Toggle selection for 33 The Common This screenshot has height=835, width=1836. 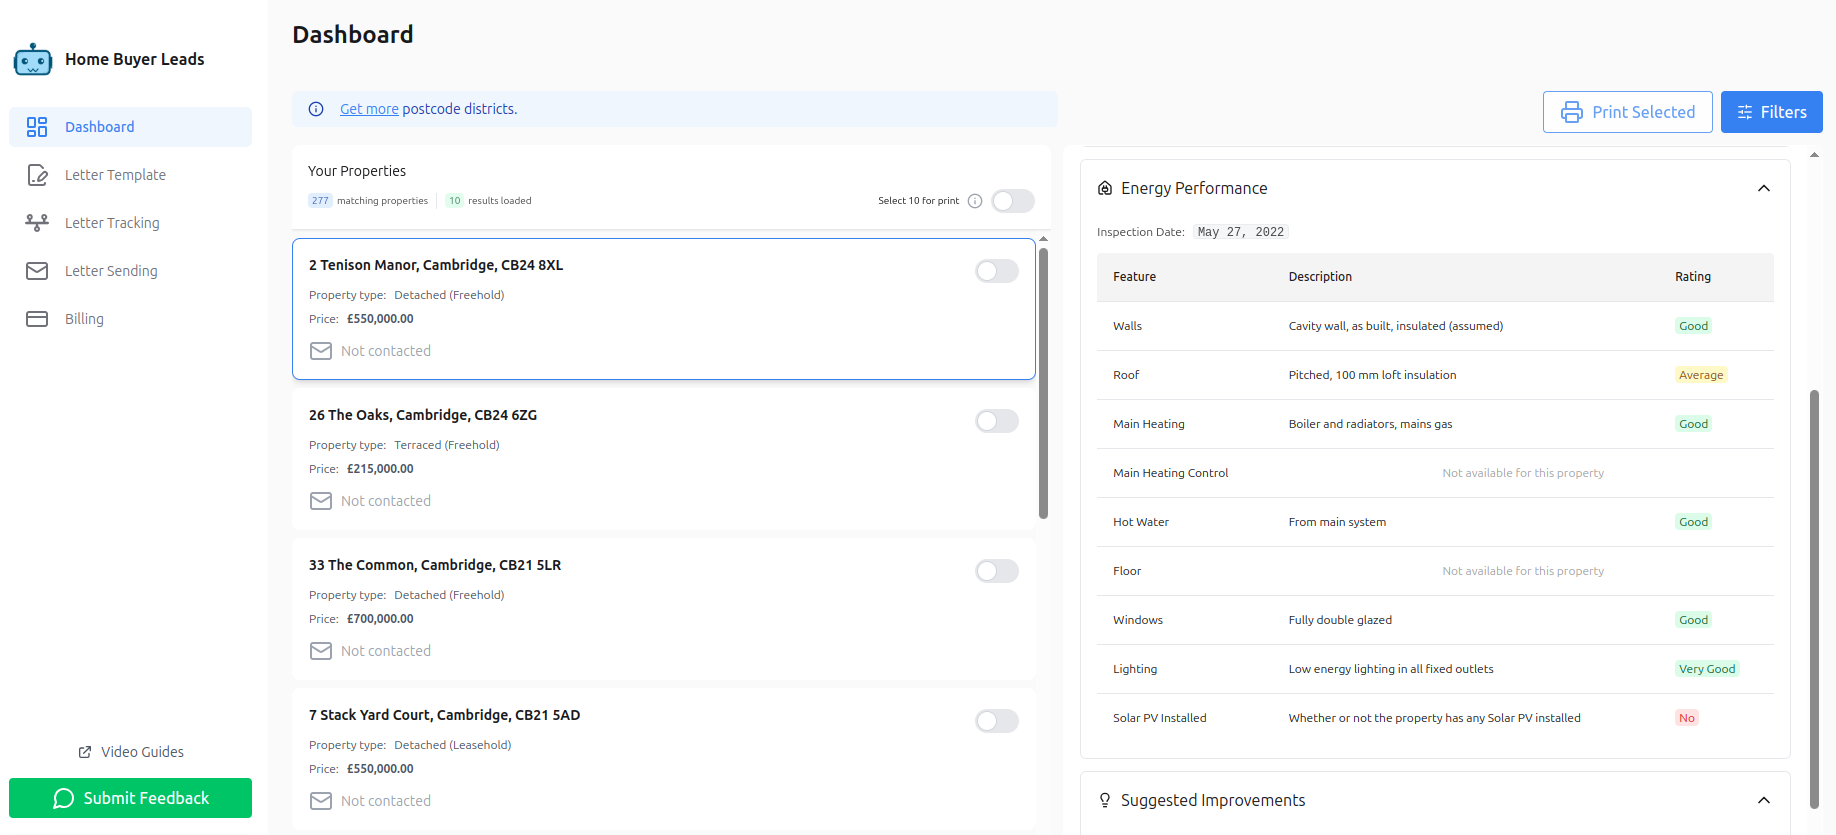click(997, 571)
